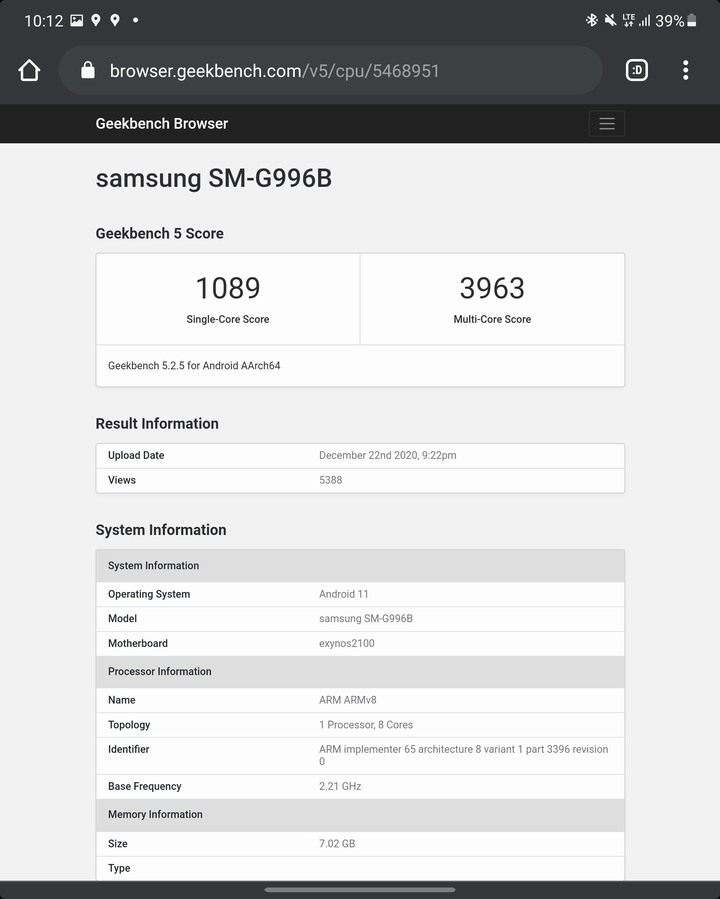Select topology value '1 Processor, 8 Cores'
The width and height of the screenshot is (720, 899).
click(x=366, y=725)
